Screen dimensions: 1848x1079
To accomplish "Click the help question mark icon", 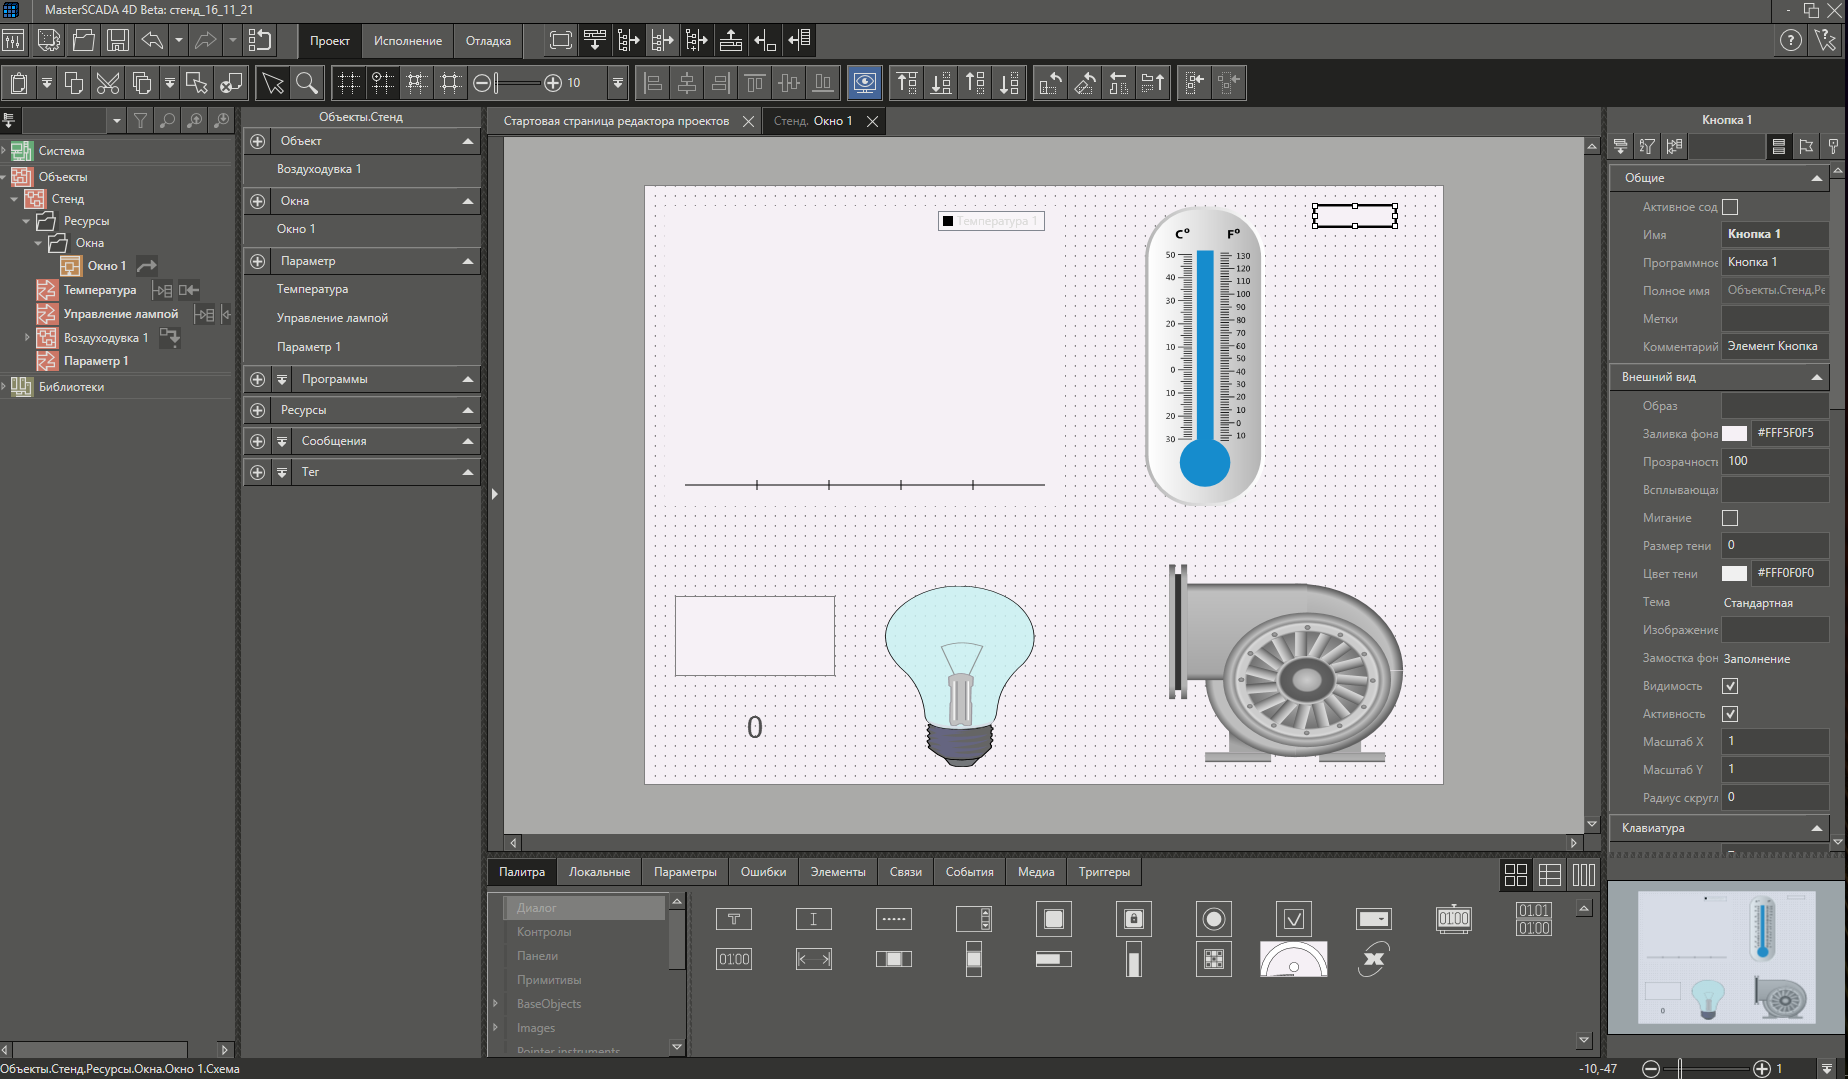I will point(1790,41).
